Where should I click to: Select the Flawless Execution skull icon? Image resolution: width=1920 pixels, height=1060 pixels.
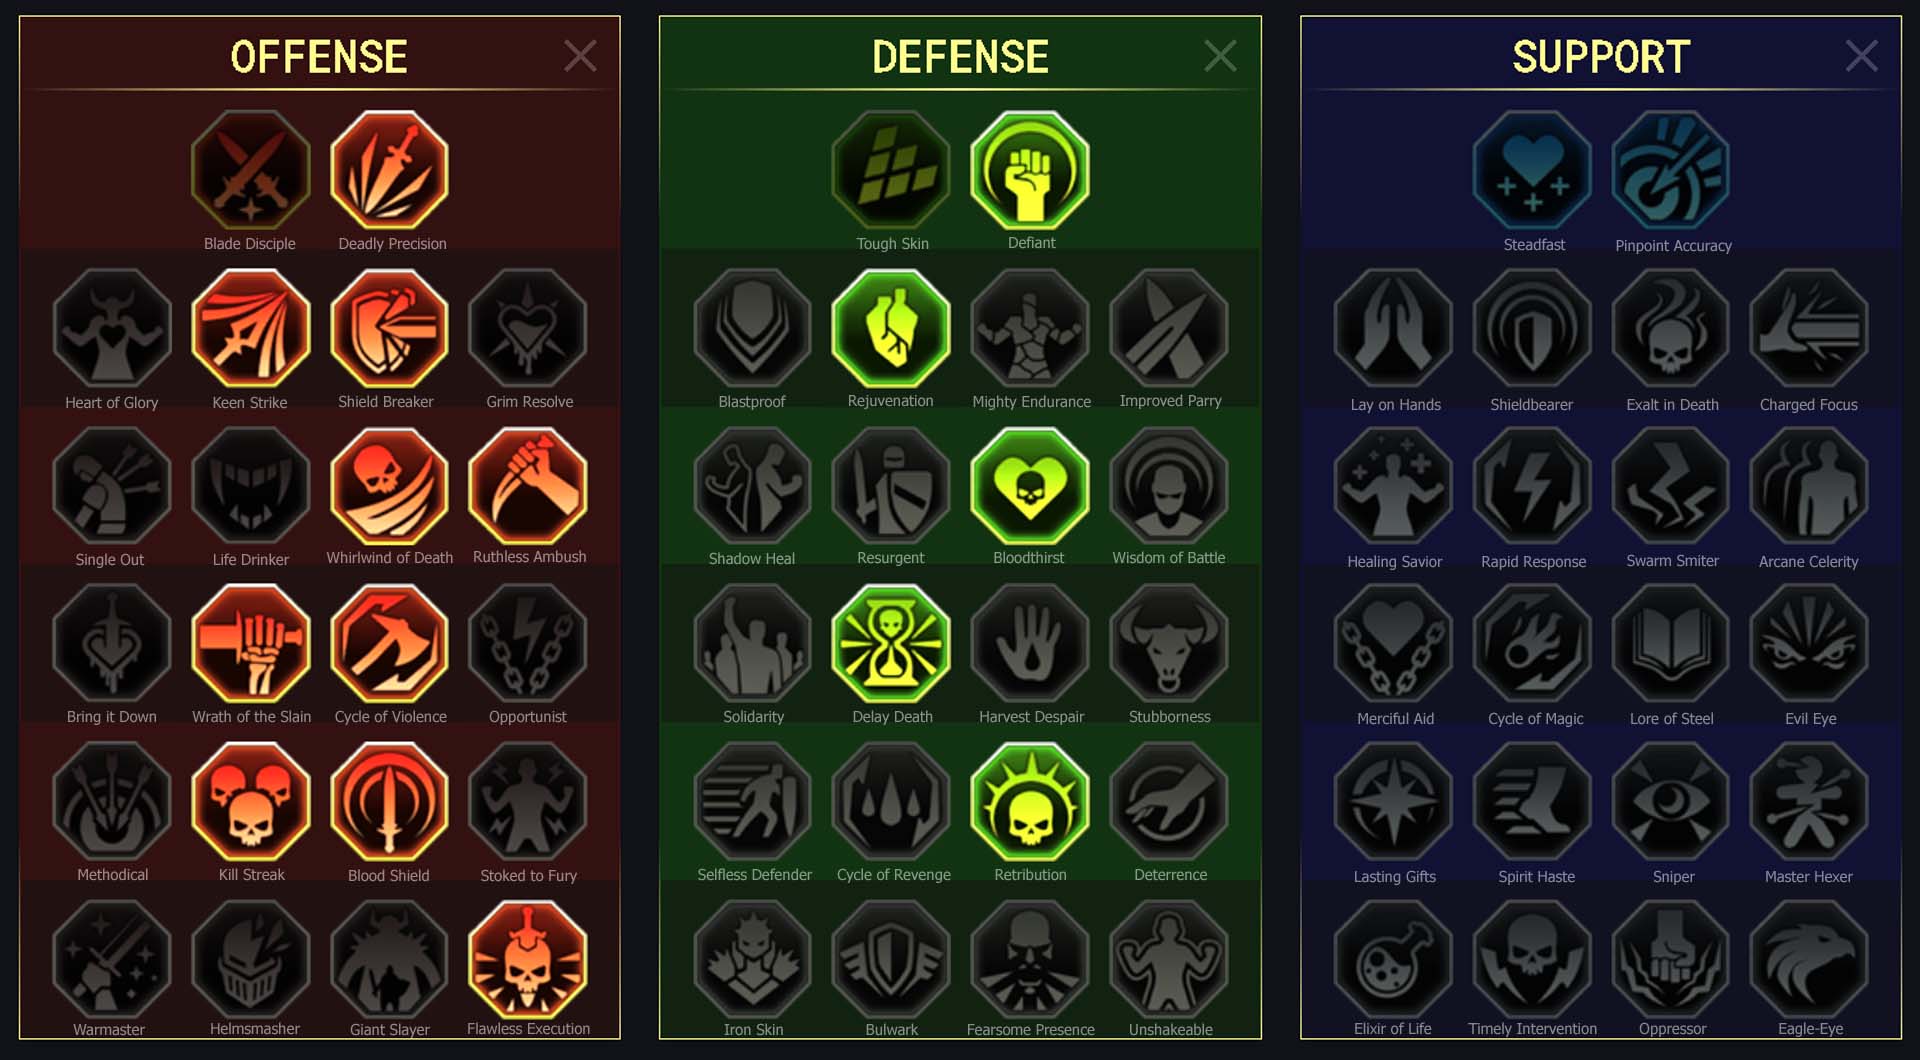(528, 959)
